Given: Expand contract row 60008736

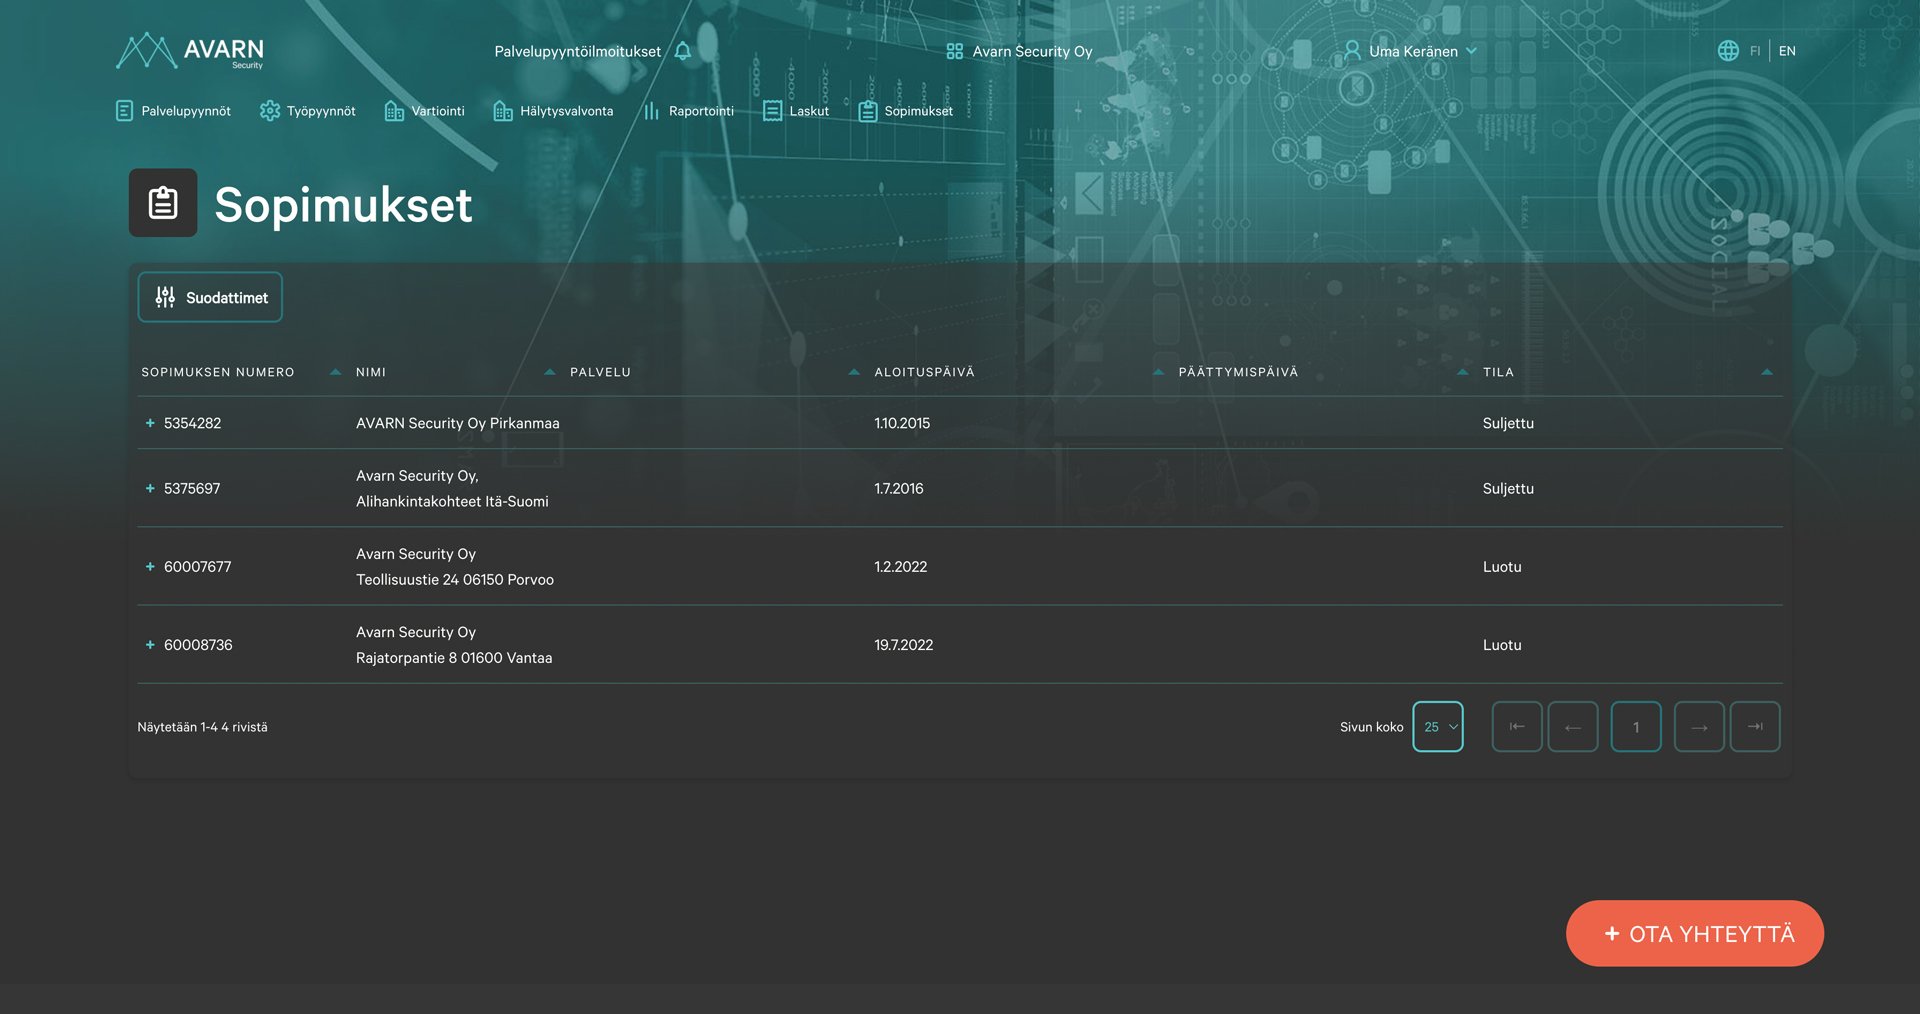Looking at the screenshot, I should point(150,645).
